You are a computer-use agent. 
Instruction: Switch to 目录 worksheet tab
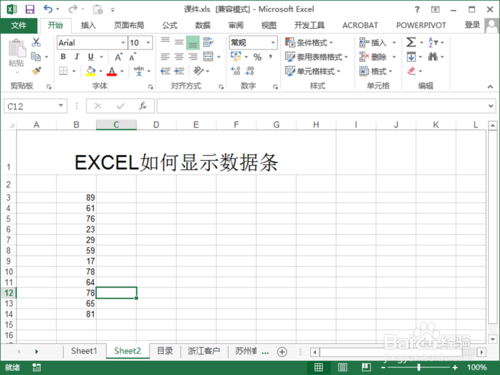pyautogui.click(x=165, y=351)
